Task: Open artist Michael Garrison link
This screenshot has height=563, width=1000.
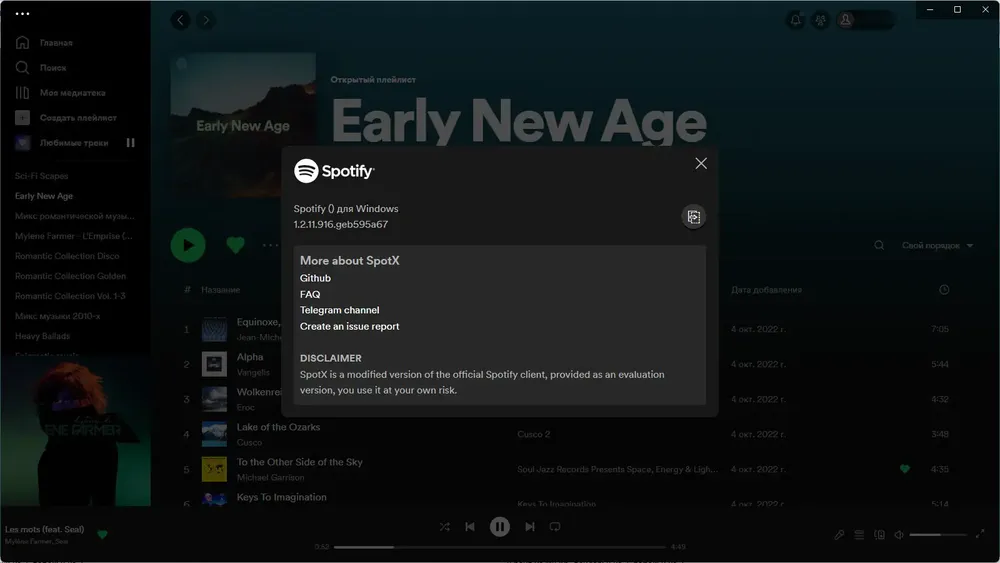Action: [270, 478]
